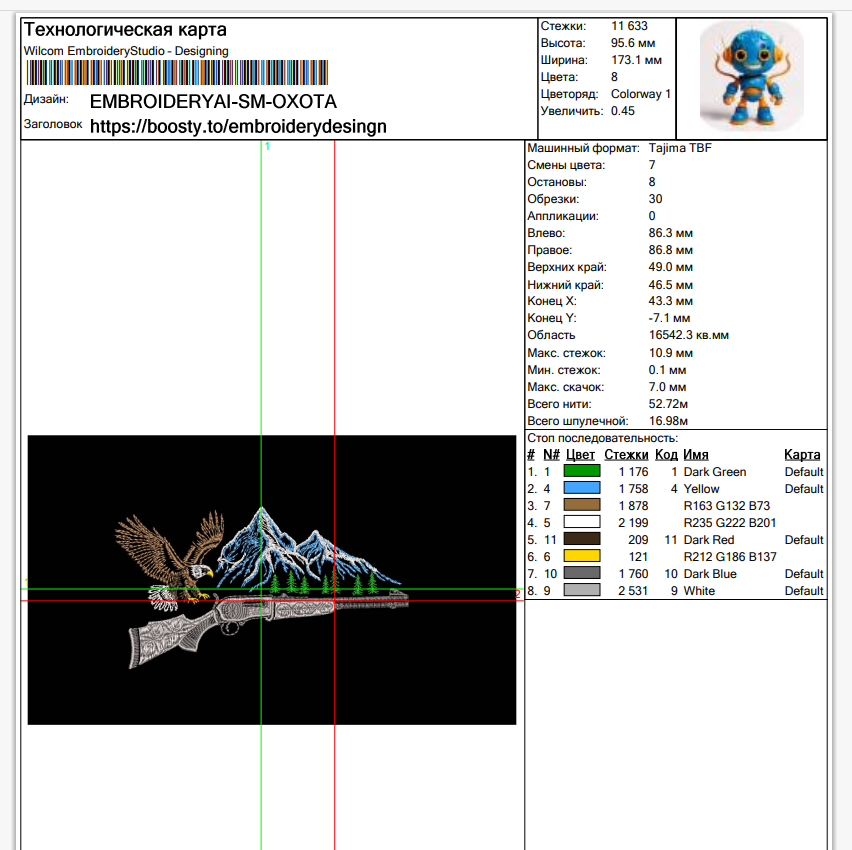Click the 'Имя' column header
The height and width of the screenshot is (850, 852).
coord(696,455)
